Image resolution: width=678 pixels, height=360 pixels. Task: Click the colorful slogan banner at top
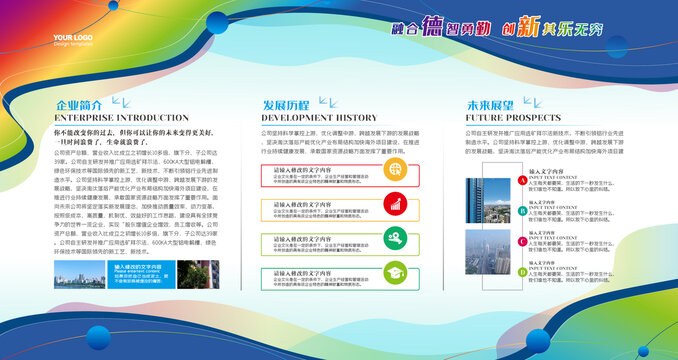pyautogui.click(x=497, y=27)
